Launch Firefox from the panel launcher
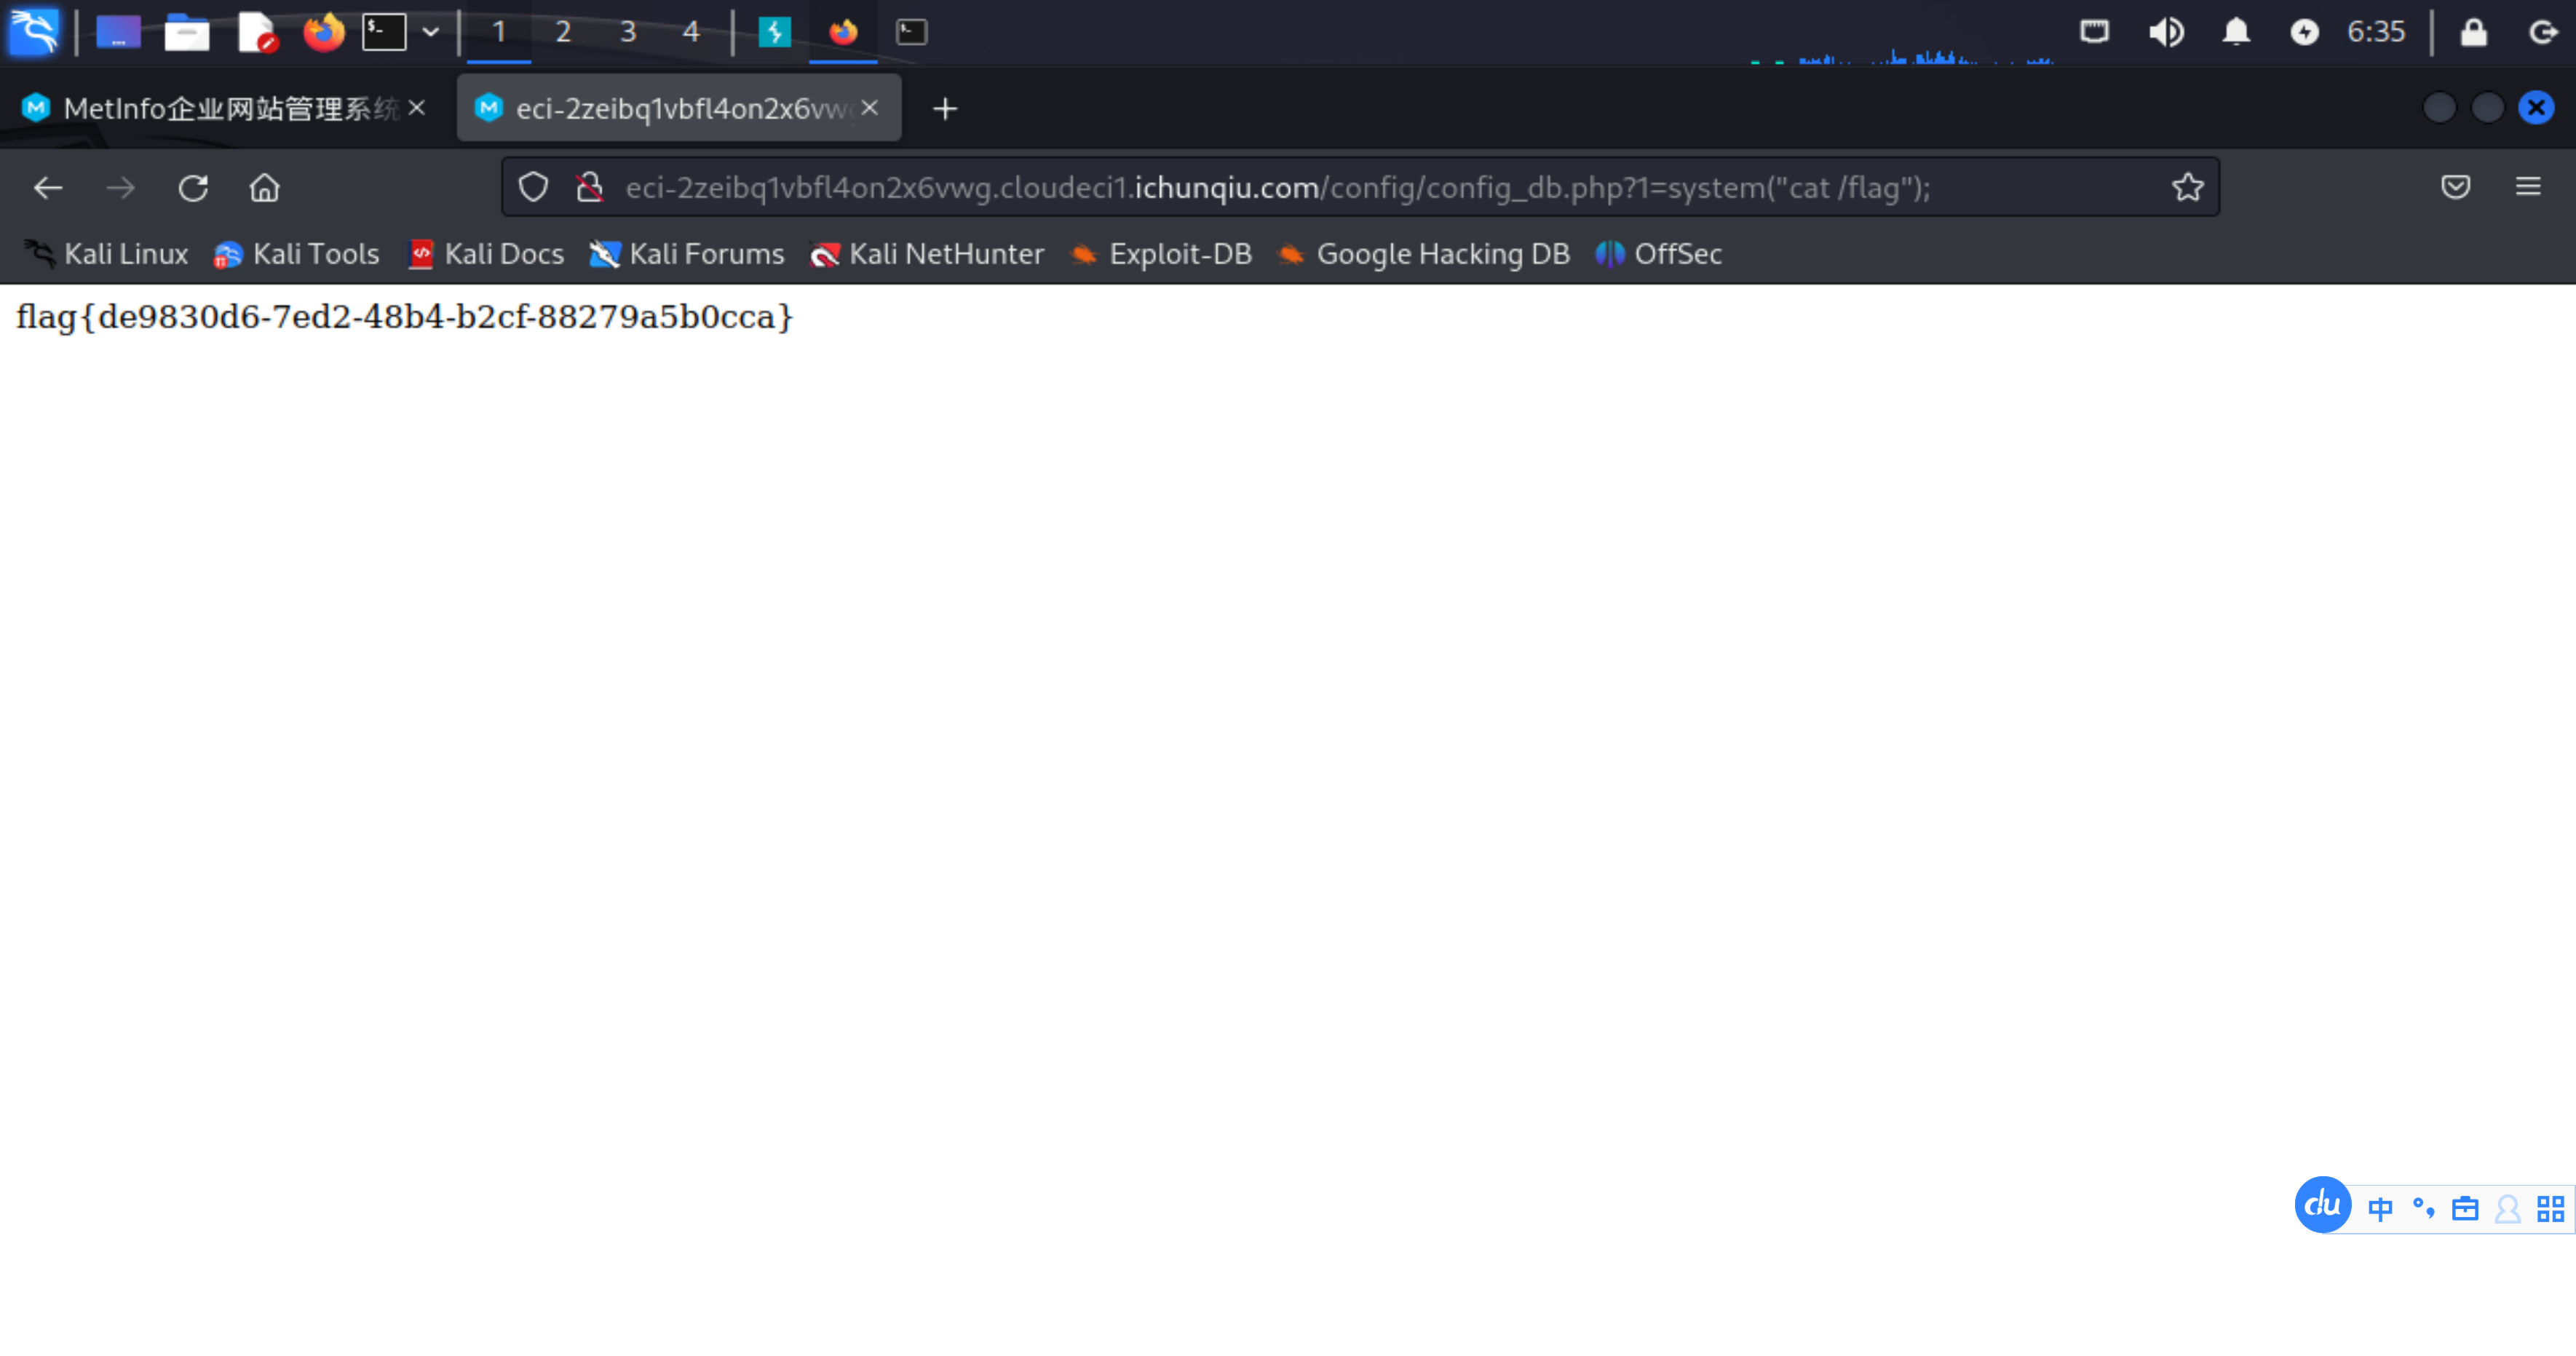 tap(323, 32)
